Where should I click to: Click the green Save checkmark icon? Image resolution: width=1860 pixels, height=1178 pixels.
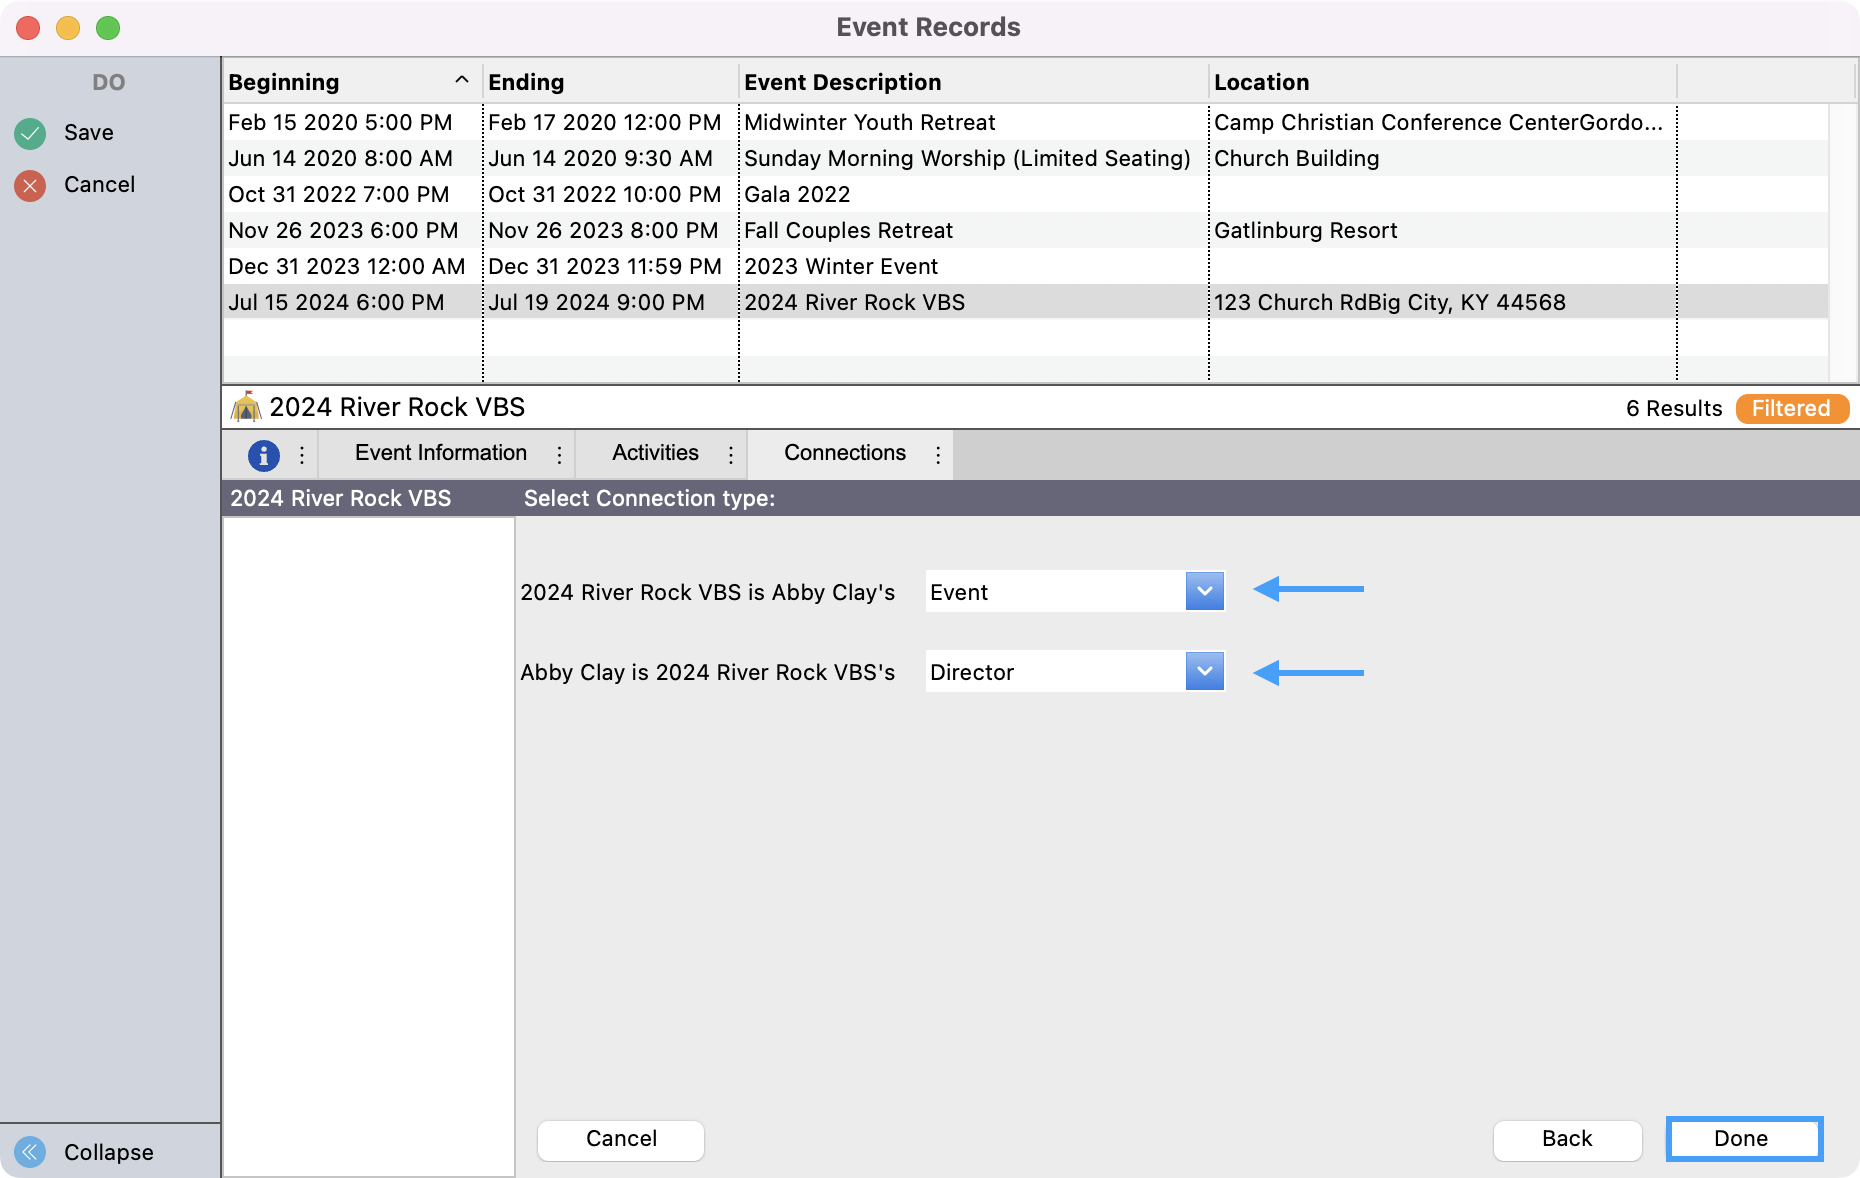click(x=30, y=133)
